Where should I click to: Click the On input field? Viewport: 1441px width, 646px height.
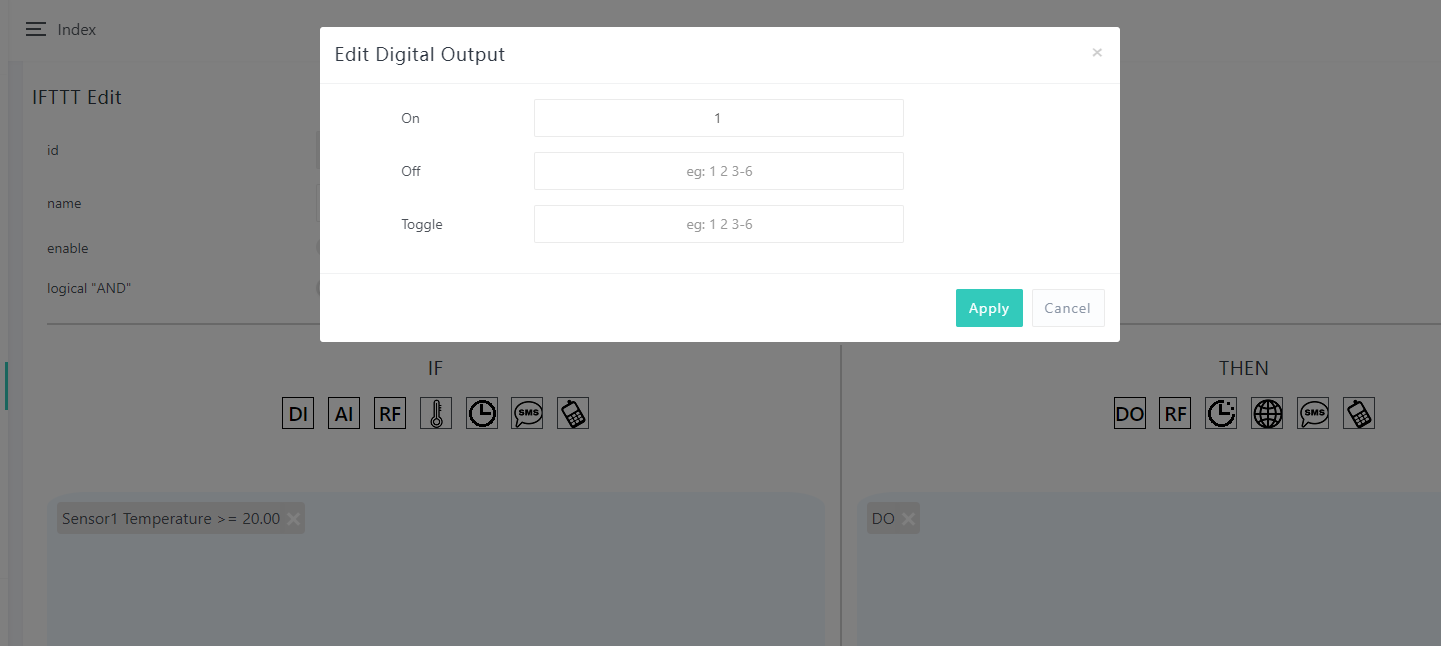(x=718, y=118)
